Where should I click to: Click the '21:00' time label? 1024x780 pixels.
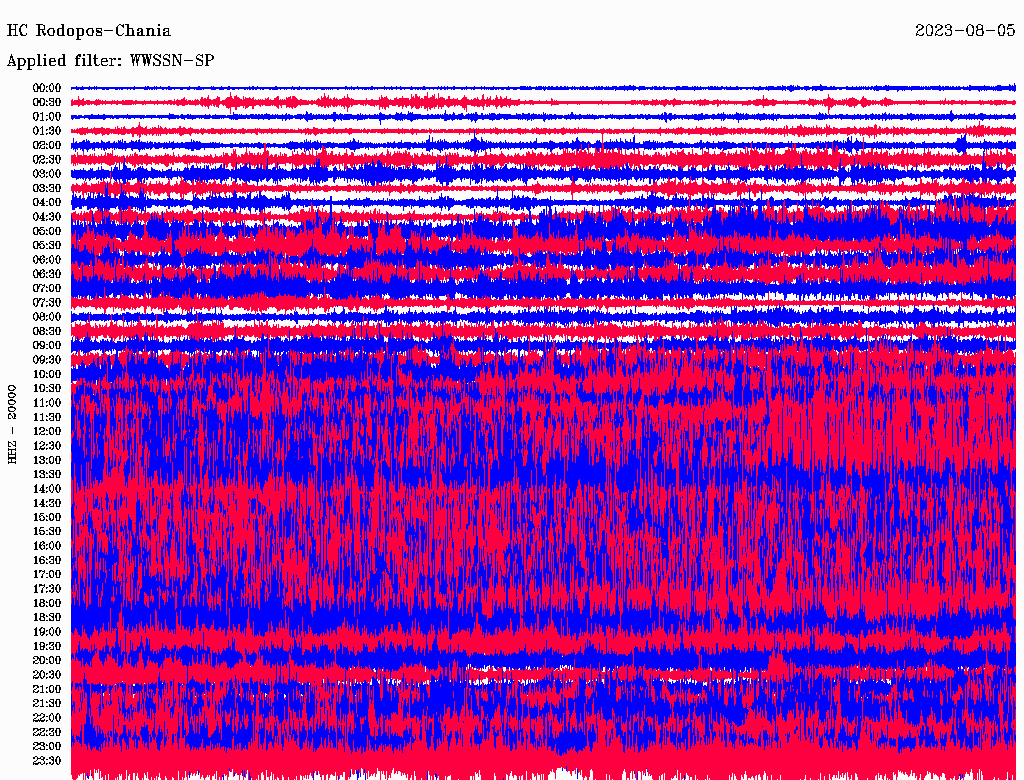pyautogui.click(x=47, y=689)
